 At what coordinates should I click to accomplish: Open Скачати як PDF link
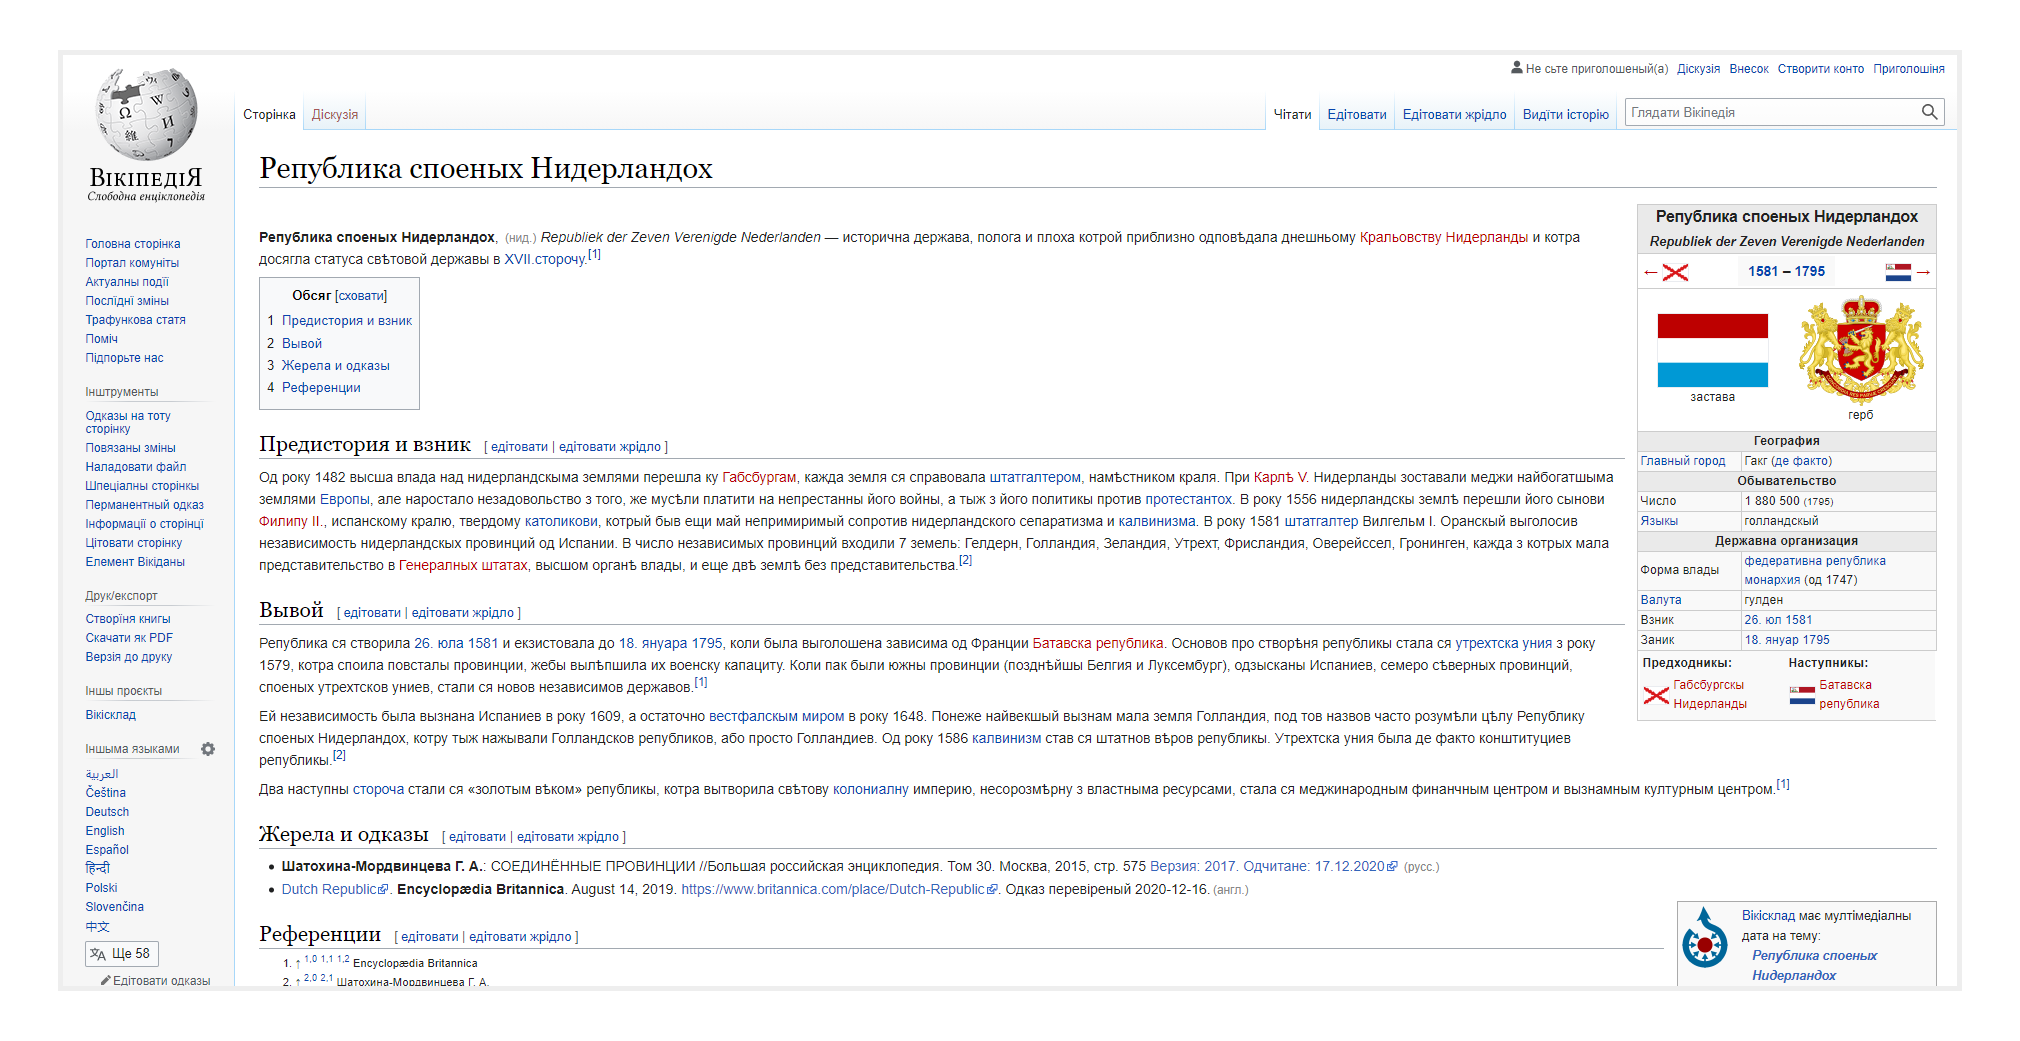click(129, 638)
